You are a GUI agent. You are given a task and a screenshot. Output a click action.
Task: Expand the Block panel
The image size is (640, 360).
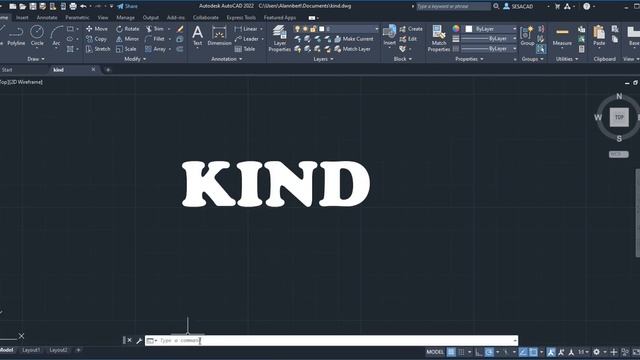point(402,59)
